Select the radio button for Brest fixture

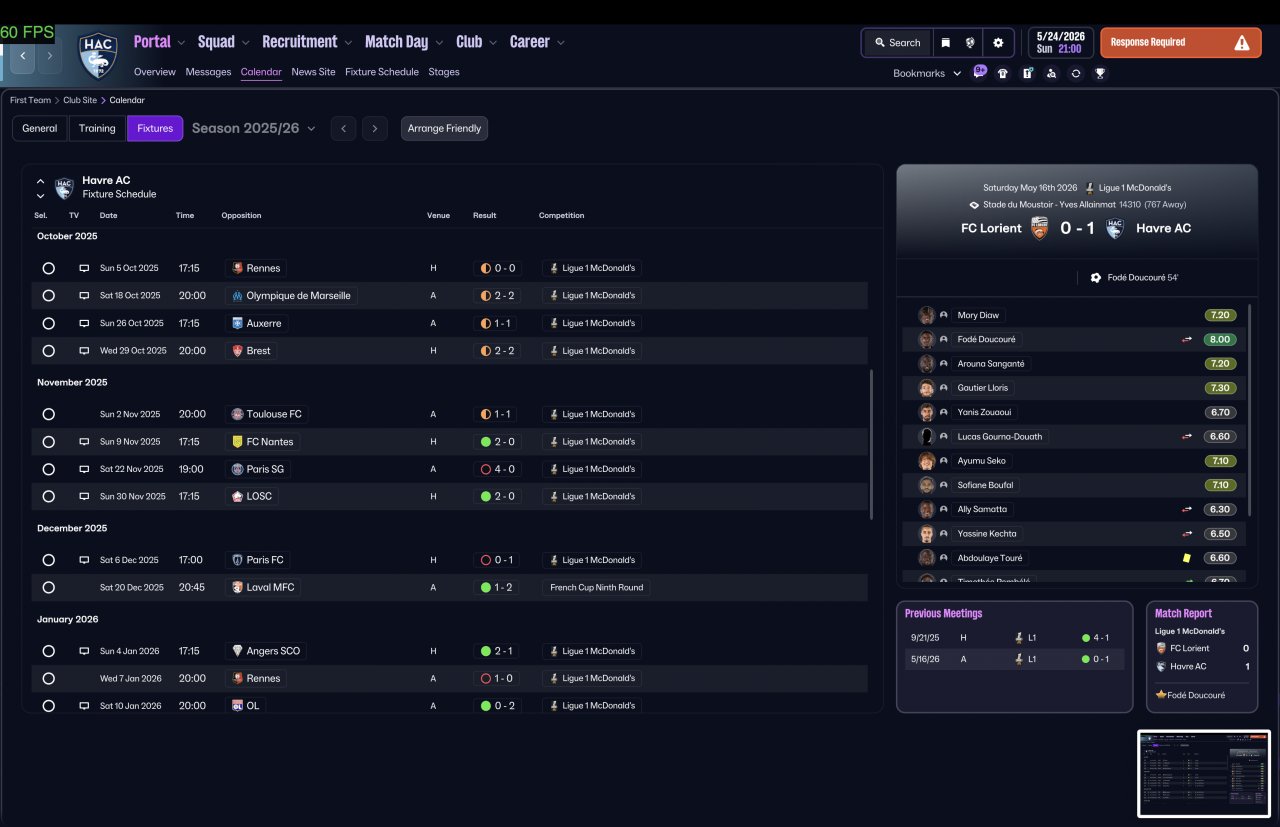[48, 351]
